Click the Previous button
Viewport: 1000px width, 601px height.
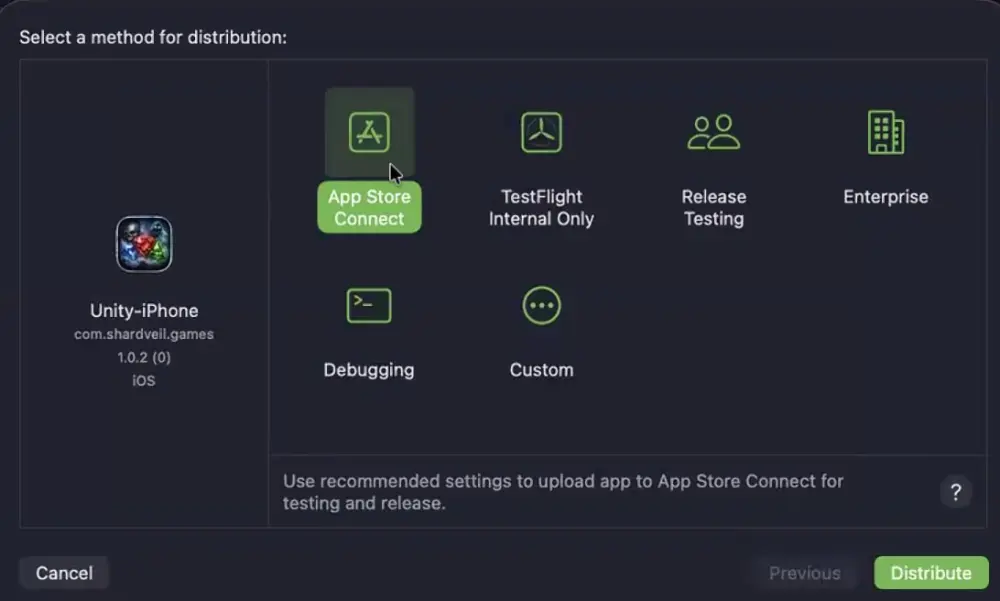point(805,573)
